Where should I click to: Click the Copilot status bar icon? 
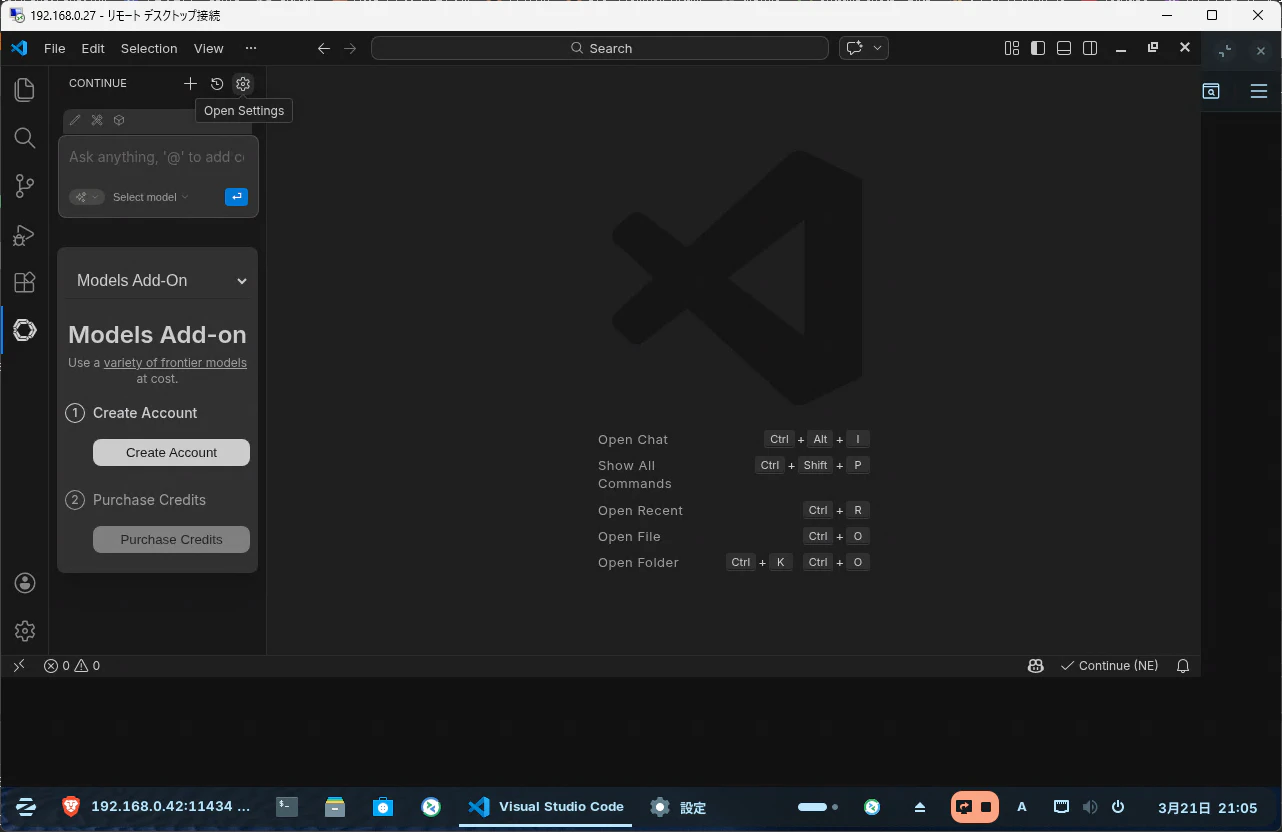click(x=1036, y=666)
